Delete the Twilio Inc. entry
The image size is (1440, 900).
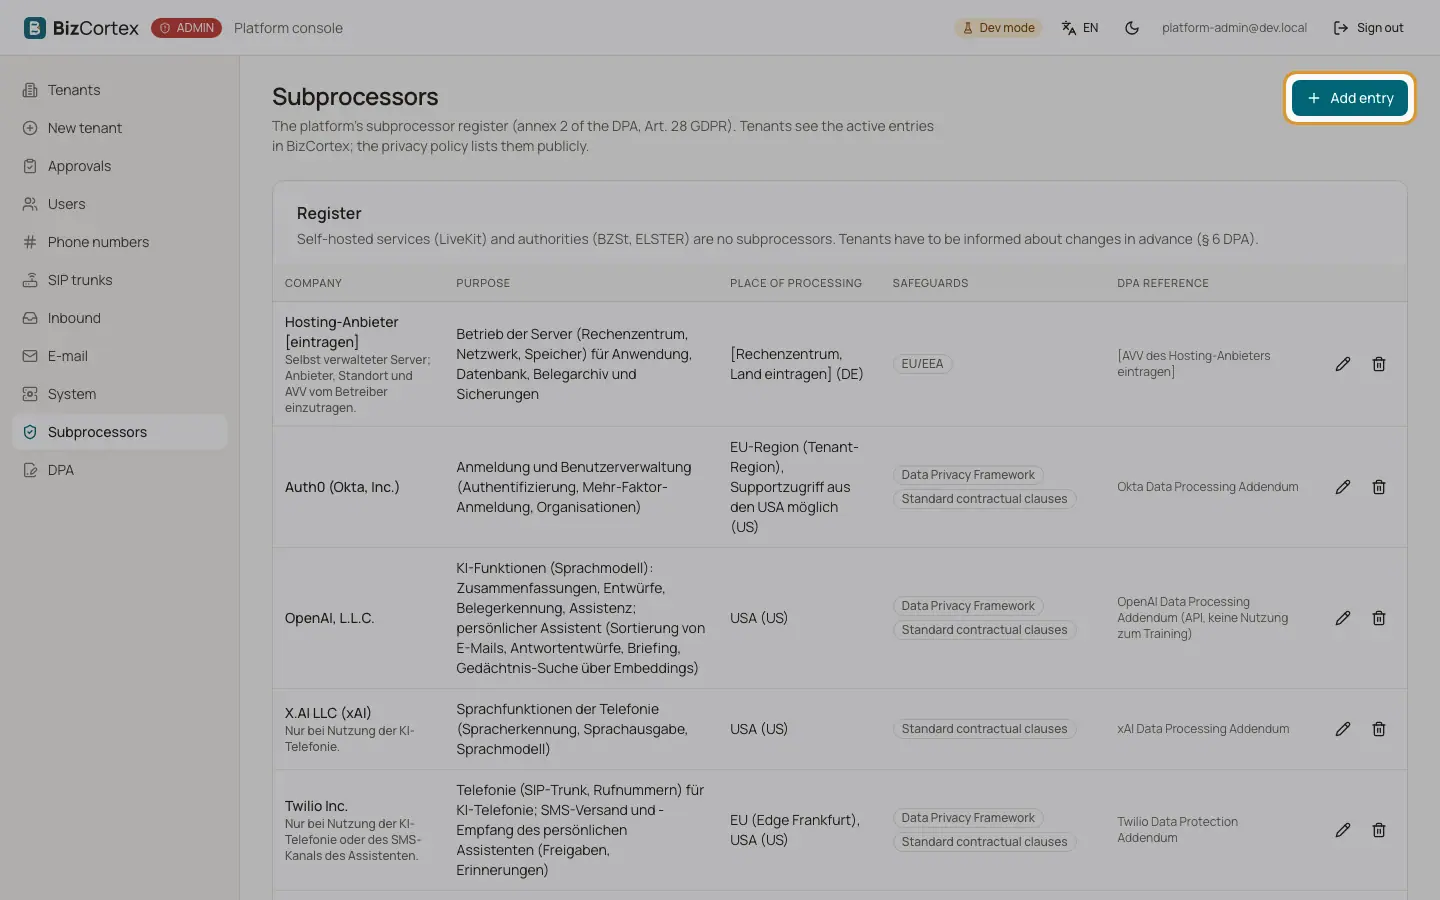click(x=1379, y=830)
